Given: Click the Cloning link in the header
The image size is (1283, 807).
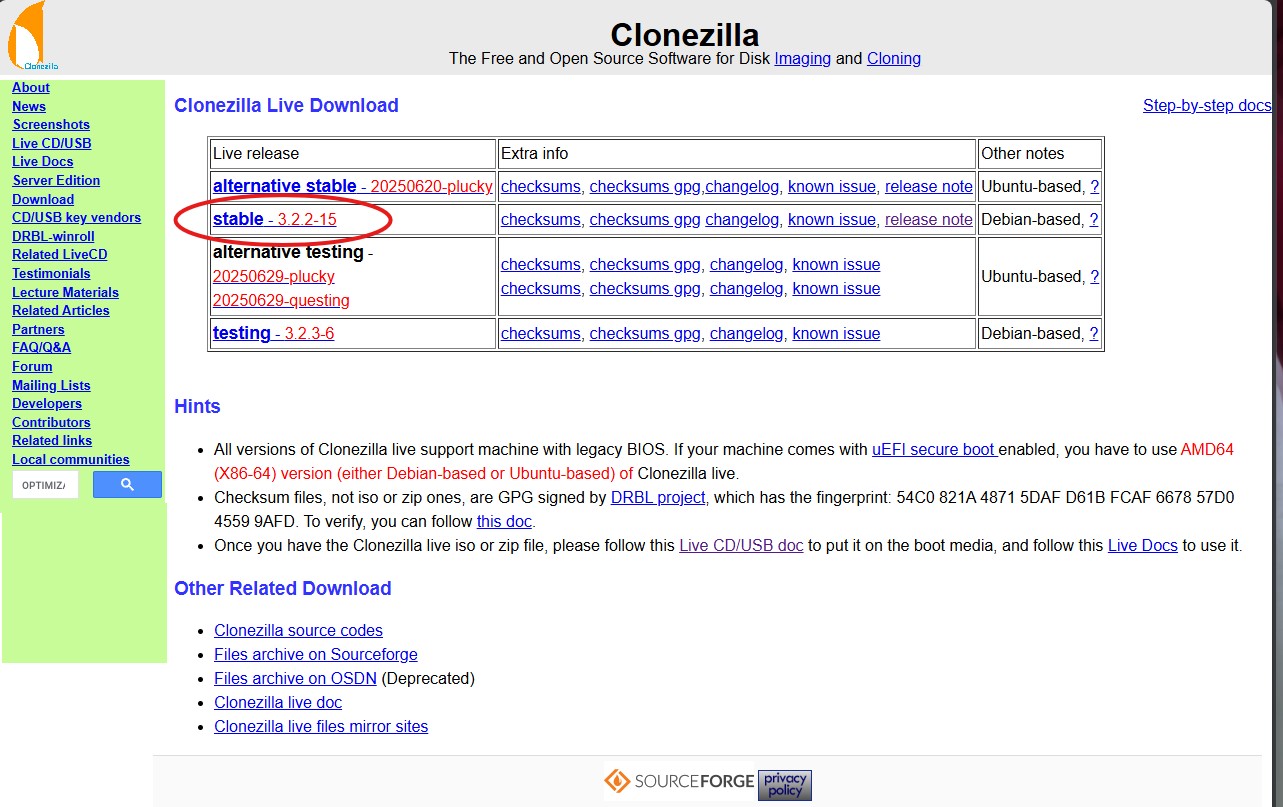Looking at the screenshot, I should click(x=894, y=58).
